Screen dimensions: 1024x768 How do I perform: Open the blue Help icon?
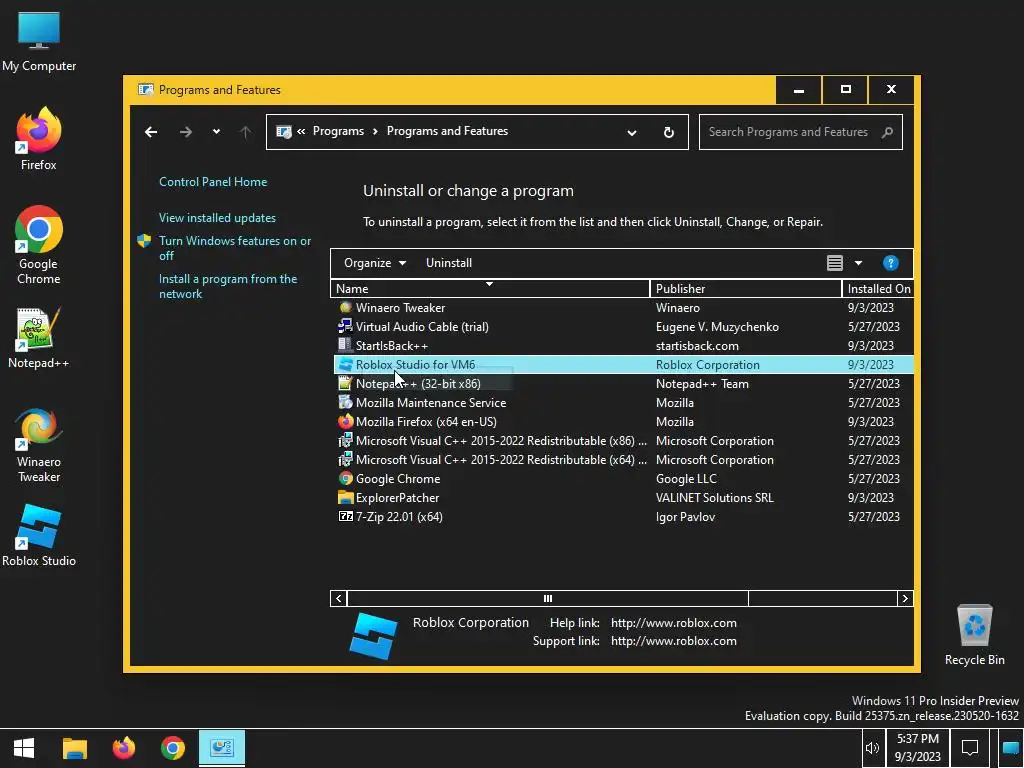pos(890,263)
